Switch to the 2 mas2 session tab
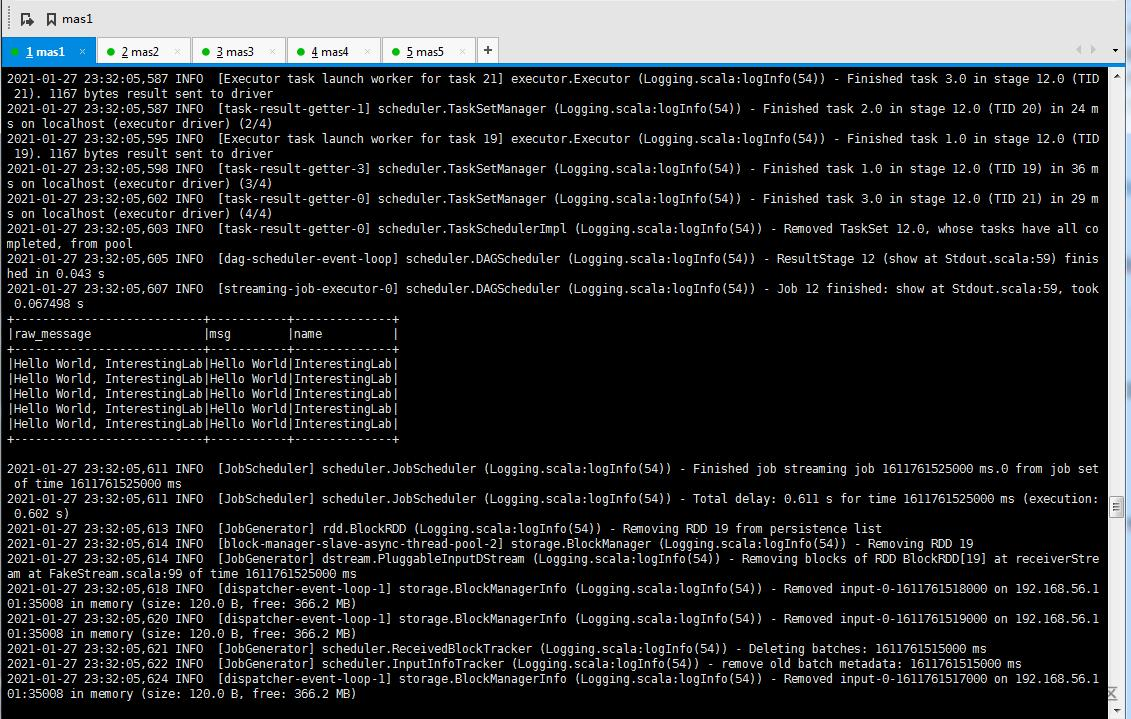The image size is (1131, 719). tap(144, 51)
